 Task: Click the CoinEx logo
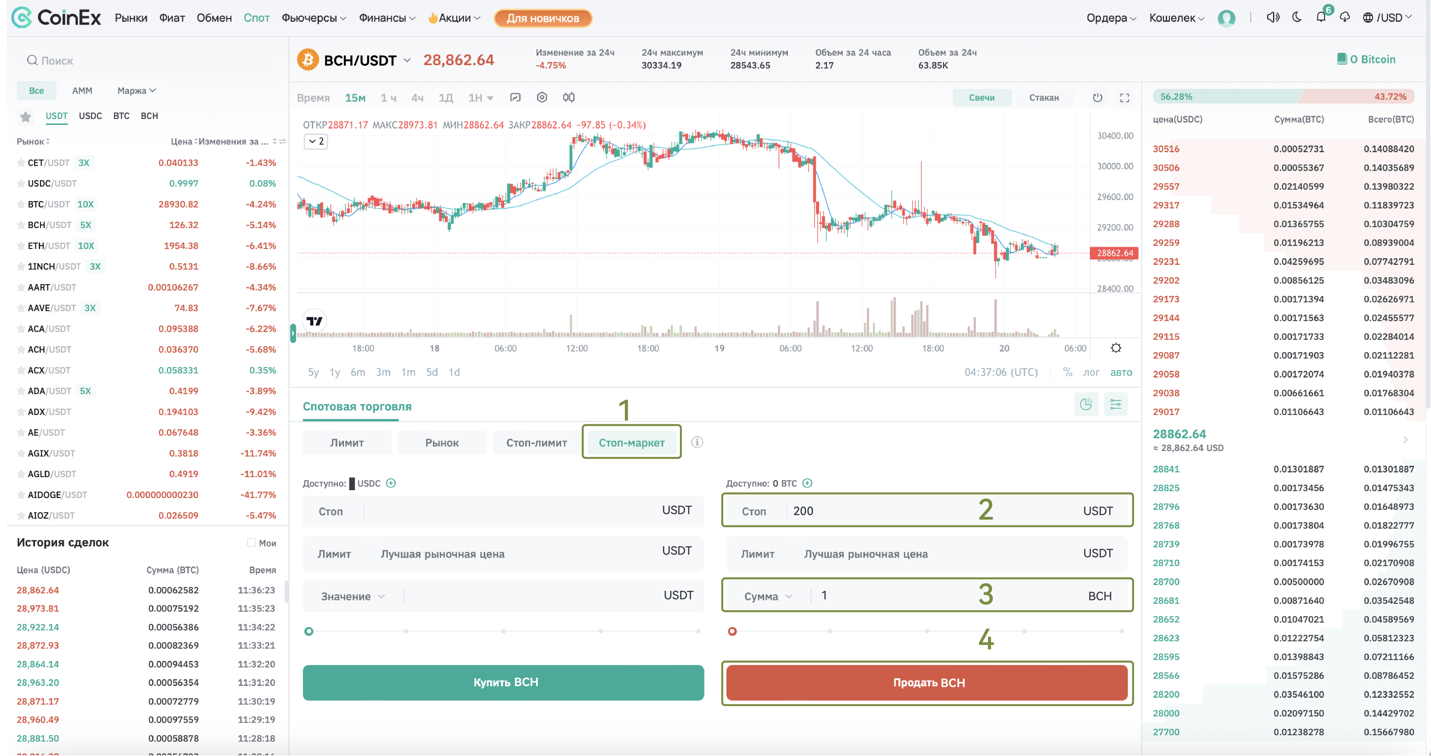[x=54, y=17]
